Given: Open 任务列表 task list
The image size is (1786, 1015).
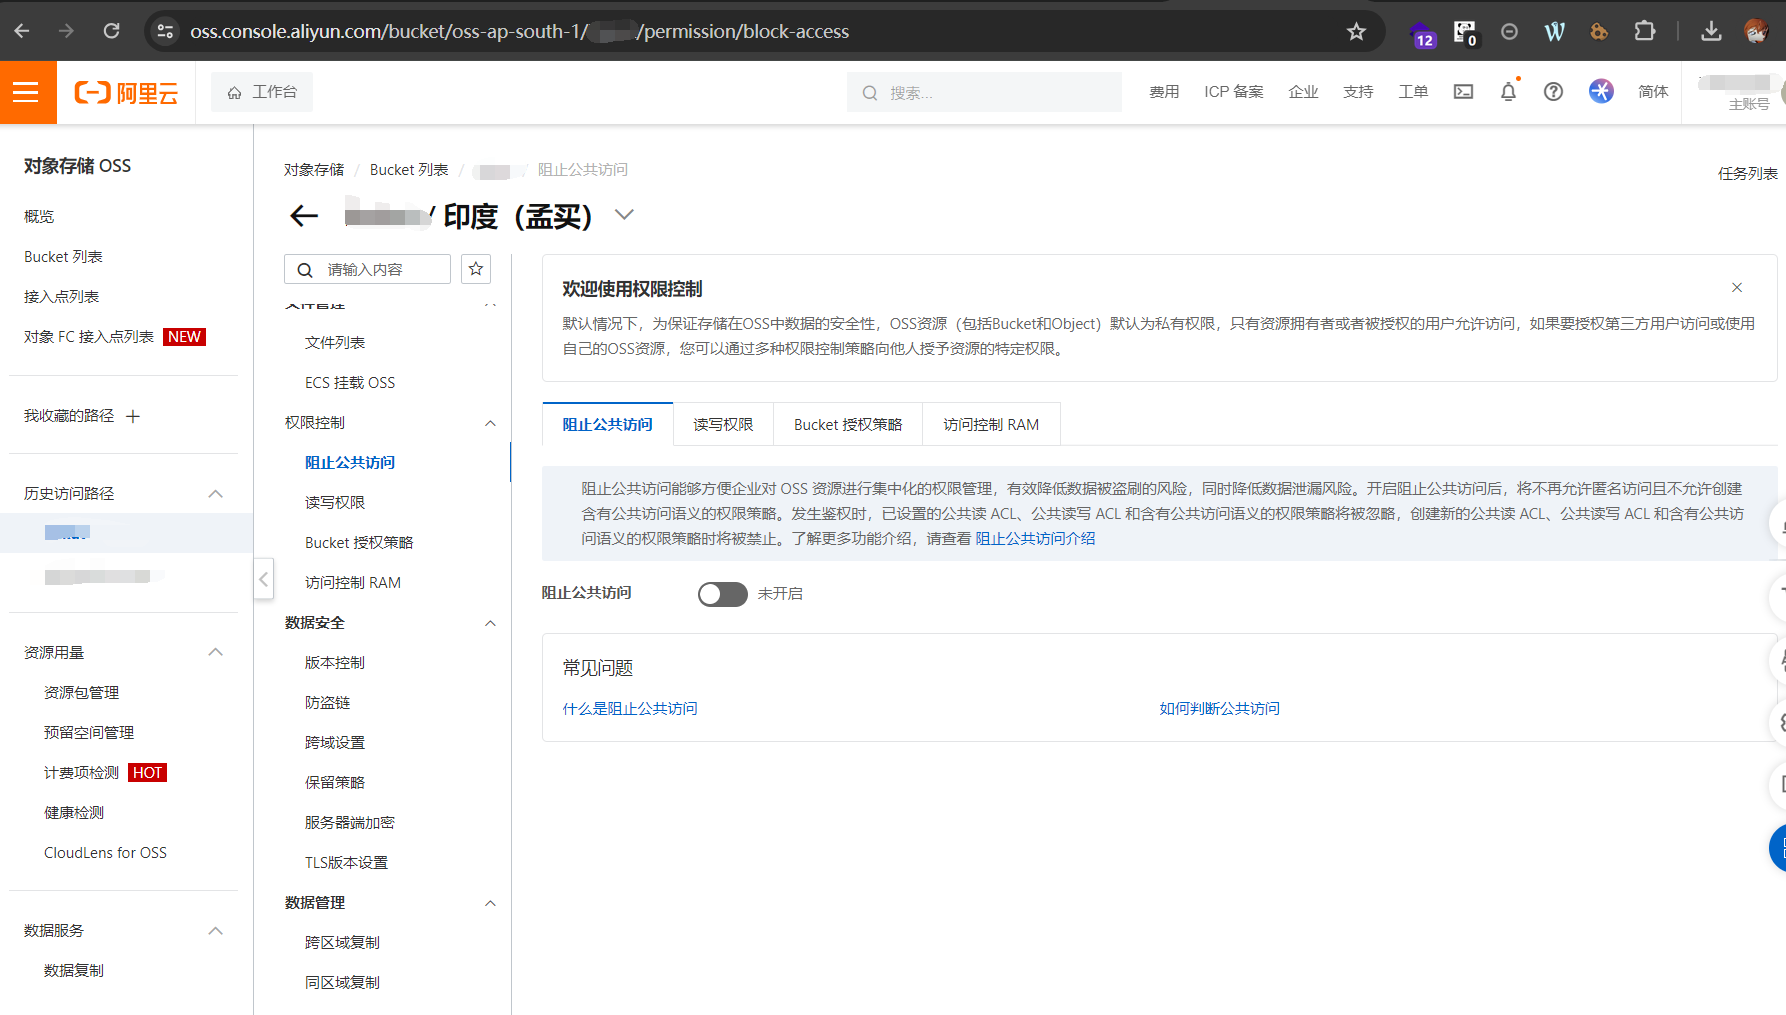Looking at the screenshot, I should point(1747,174).
